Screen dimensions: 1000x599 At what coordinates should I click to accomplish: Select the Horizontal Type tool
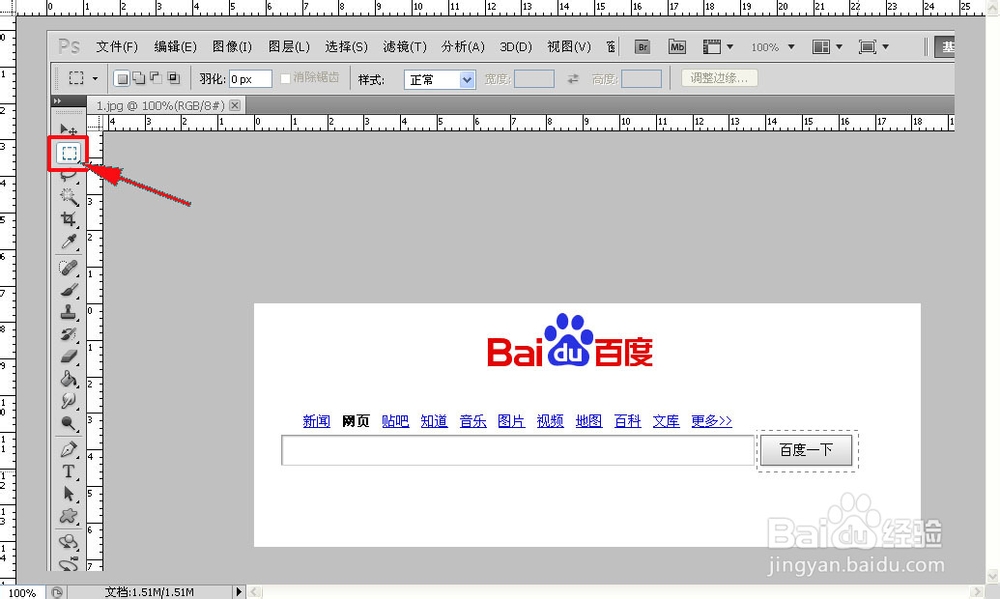tap(69, 472)
